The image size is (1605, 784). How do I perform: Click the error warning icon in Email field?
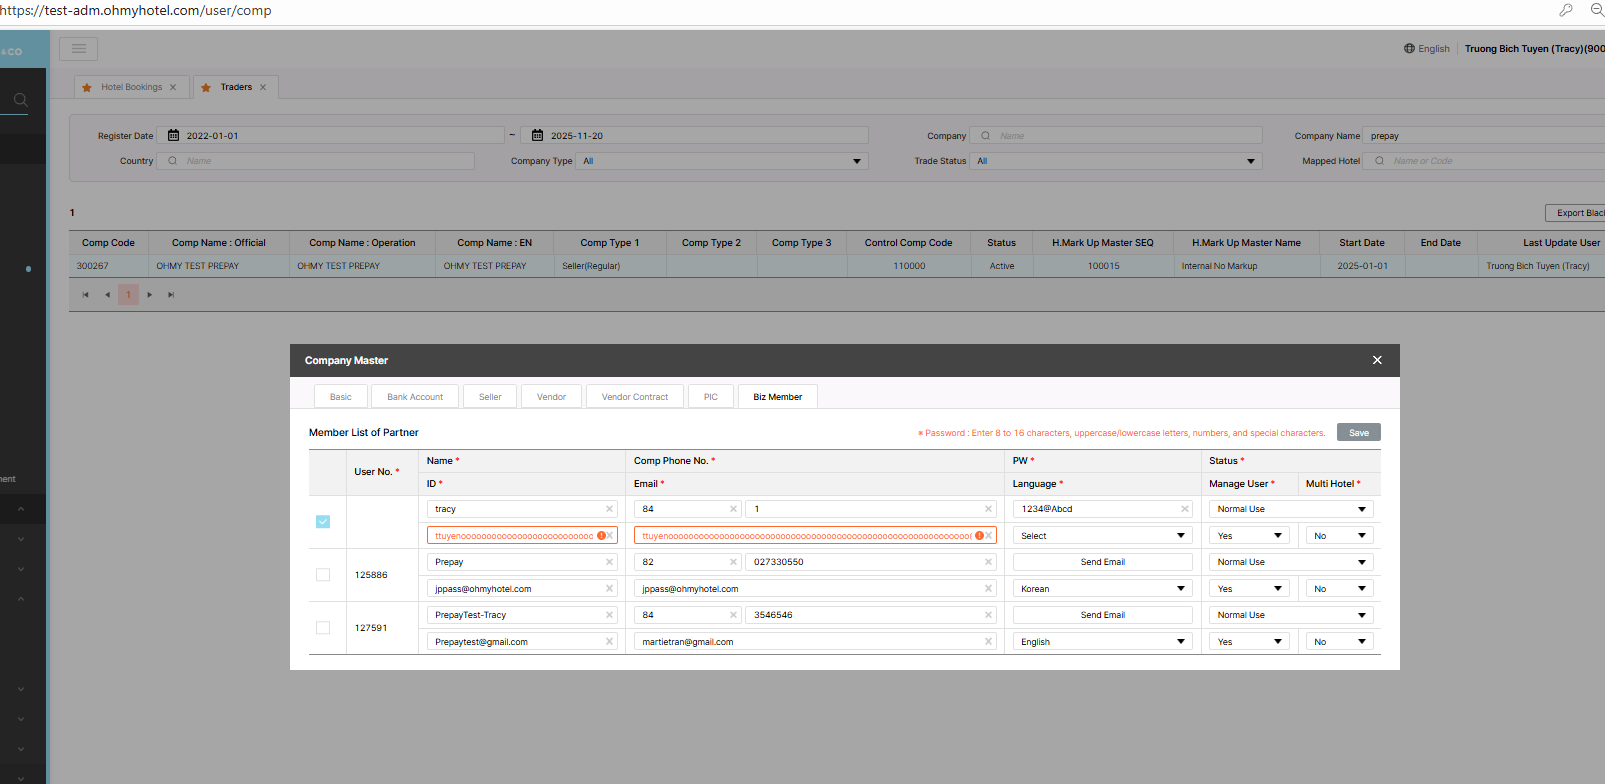(979, 536)
